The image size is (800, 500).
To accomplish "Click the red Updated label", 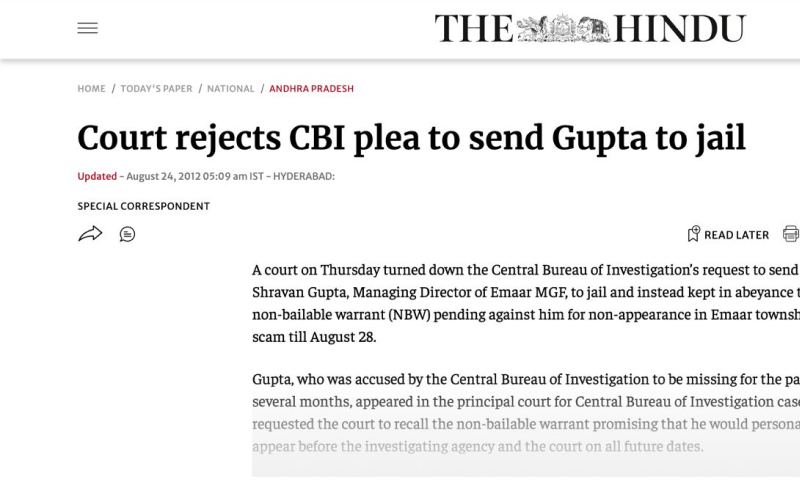I will tap(97, 177).
